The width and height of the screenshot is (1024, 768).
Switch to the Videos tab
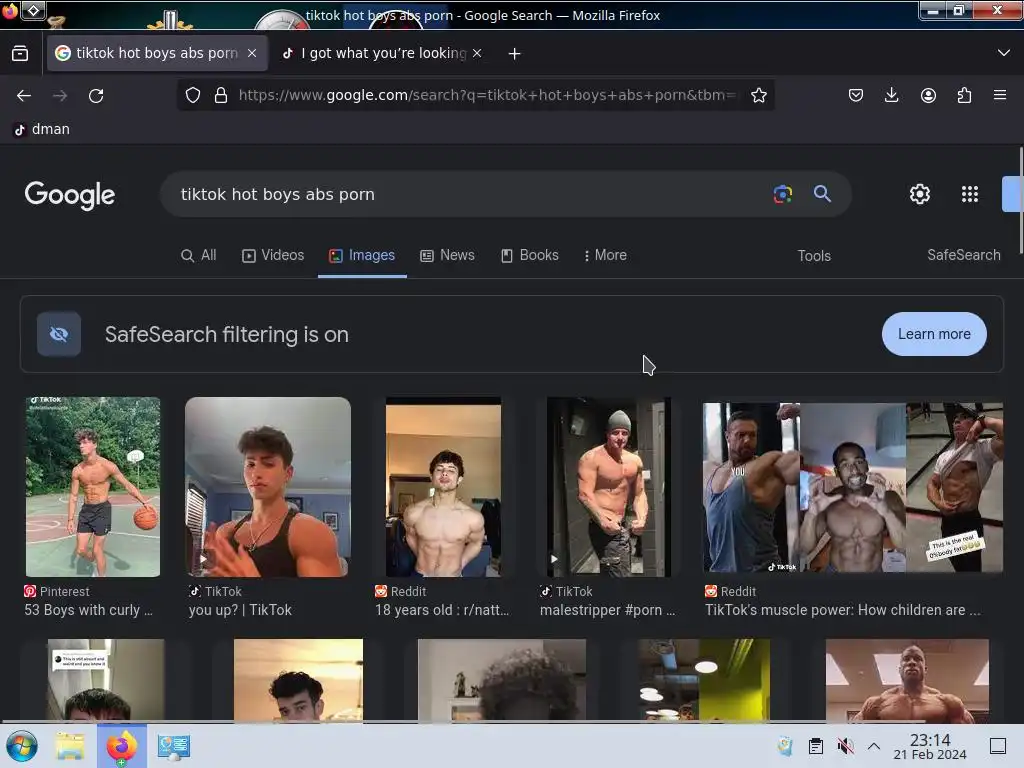coord(273,255)
